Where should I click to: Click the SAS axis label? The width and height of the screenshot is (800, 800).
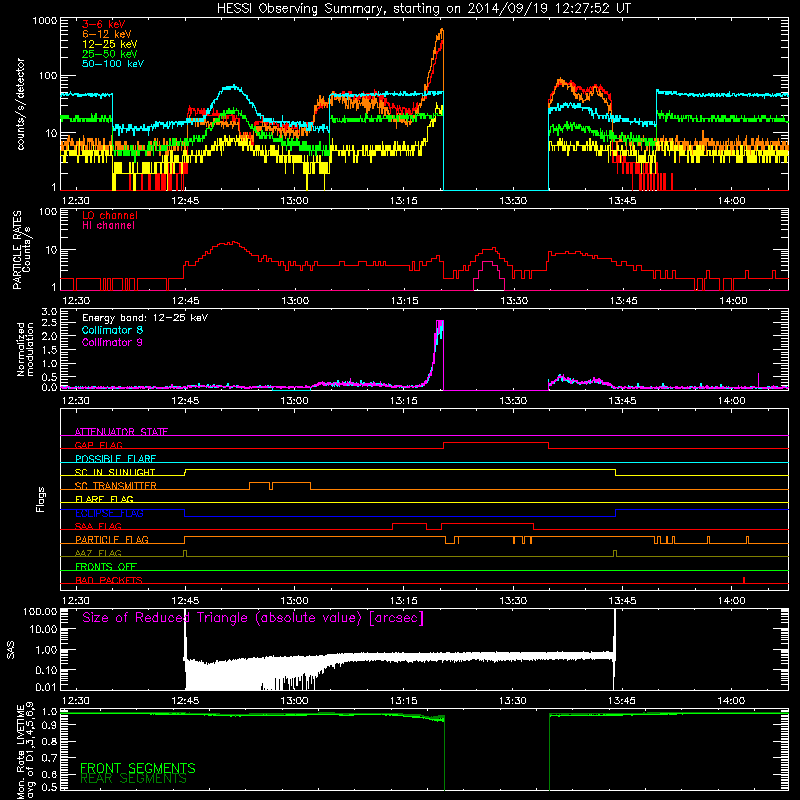pyautogui.click(x=11, y=649)
